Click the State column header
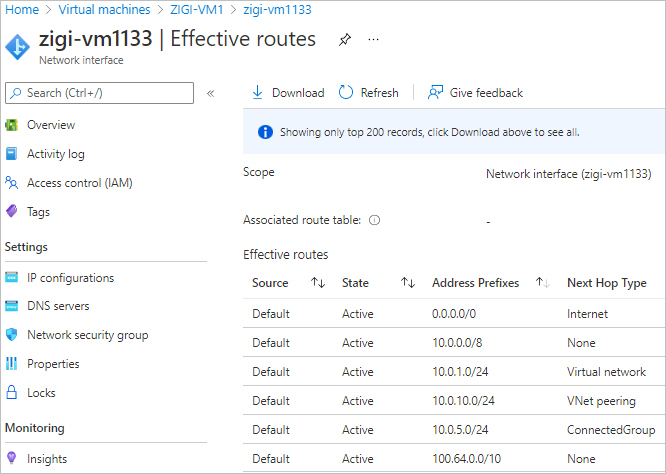Viewport: 666px width, 474px height. click(x=356, y=283)
